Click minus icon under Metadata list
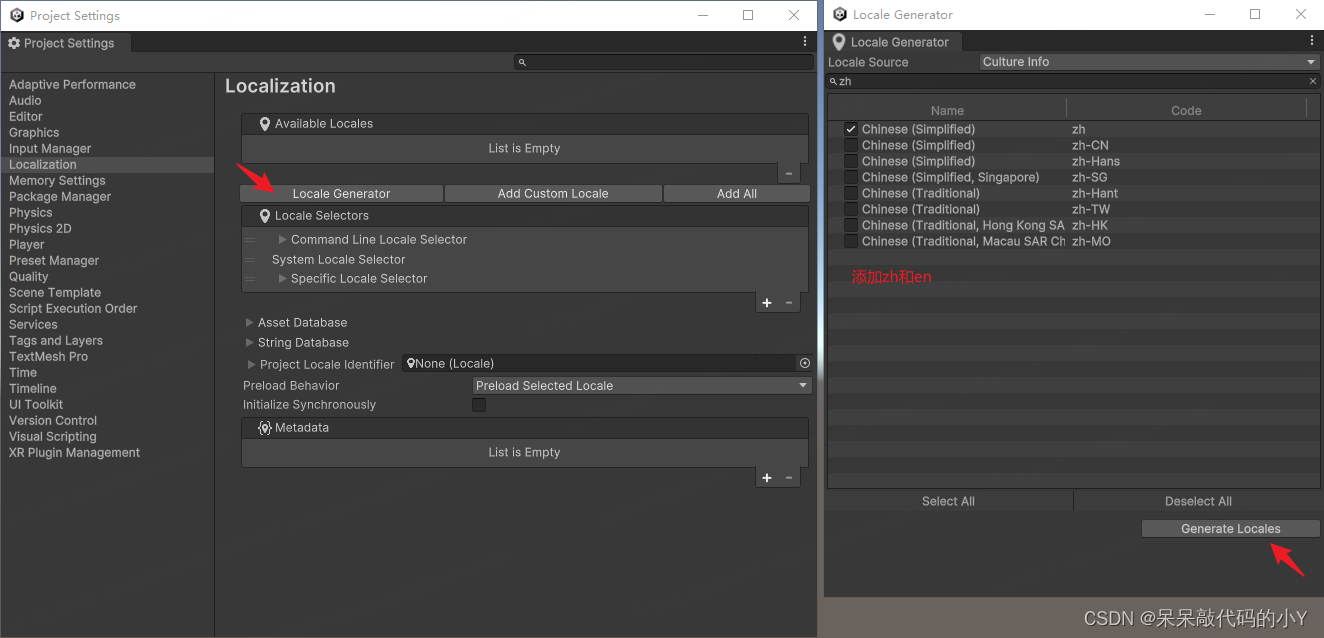The image size is (1324, 638). pos(789,478)
